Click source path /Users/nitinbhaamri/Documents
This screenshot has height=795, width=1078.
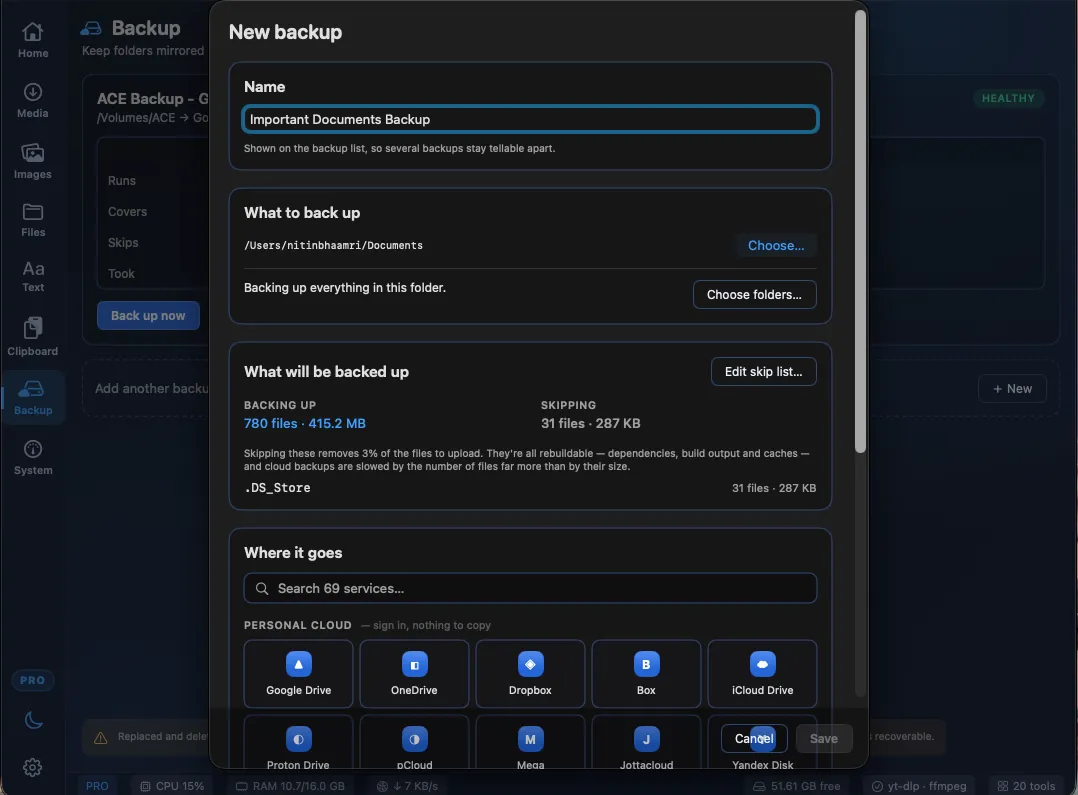(333, 246)
